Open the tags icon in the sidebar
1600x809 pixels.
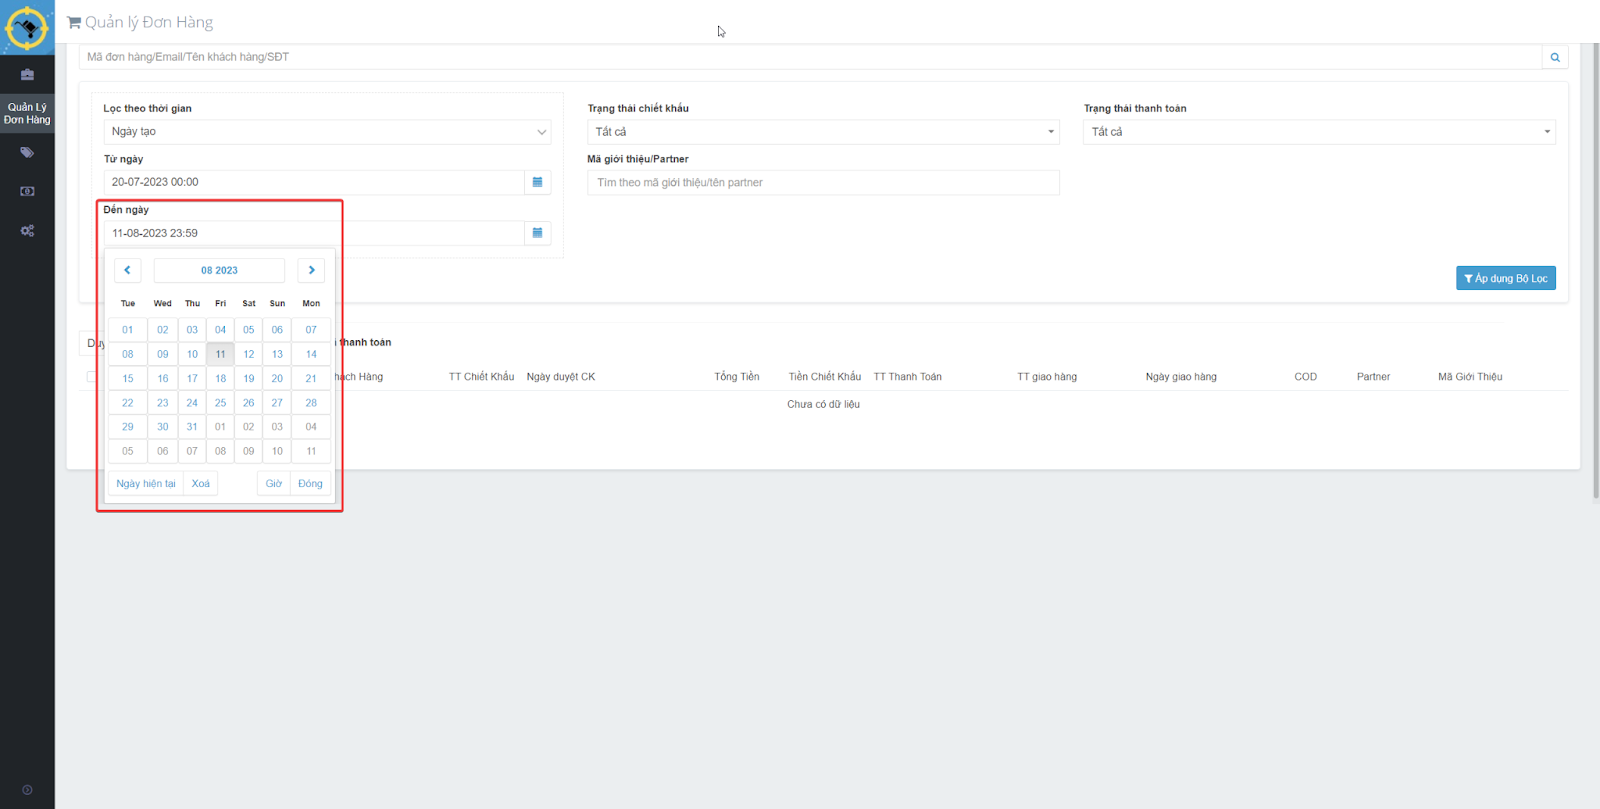click(27, 153)
